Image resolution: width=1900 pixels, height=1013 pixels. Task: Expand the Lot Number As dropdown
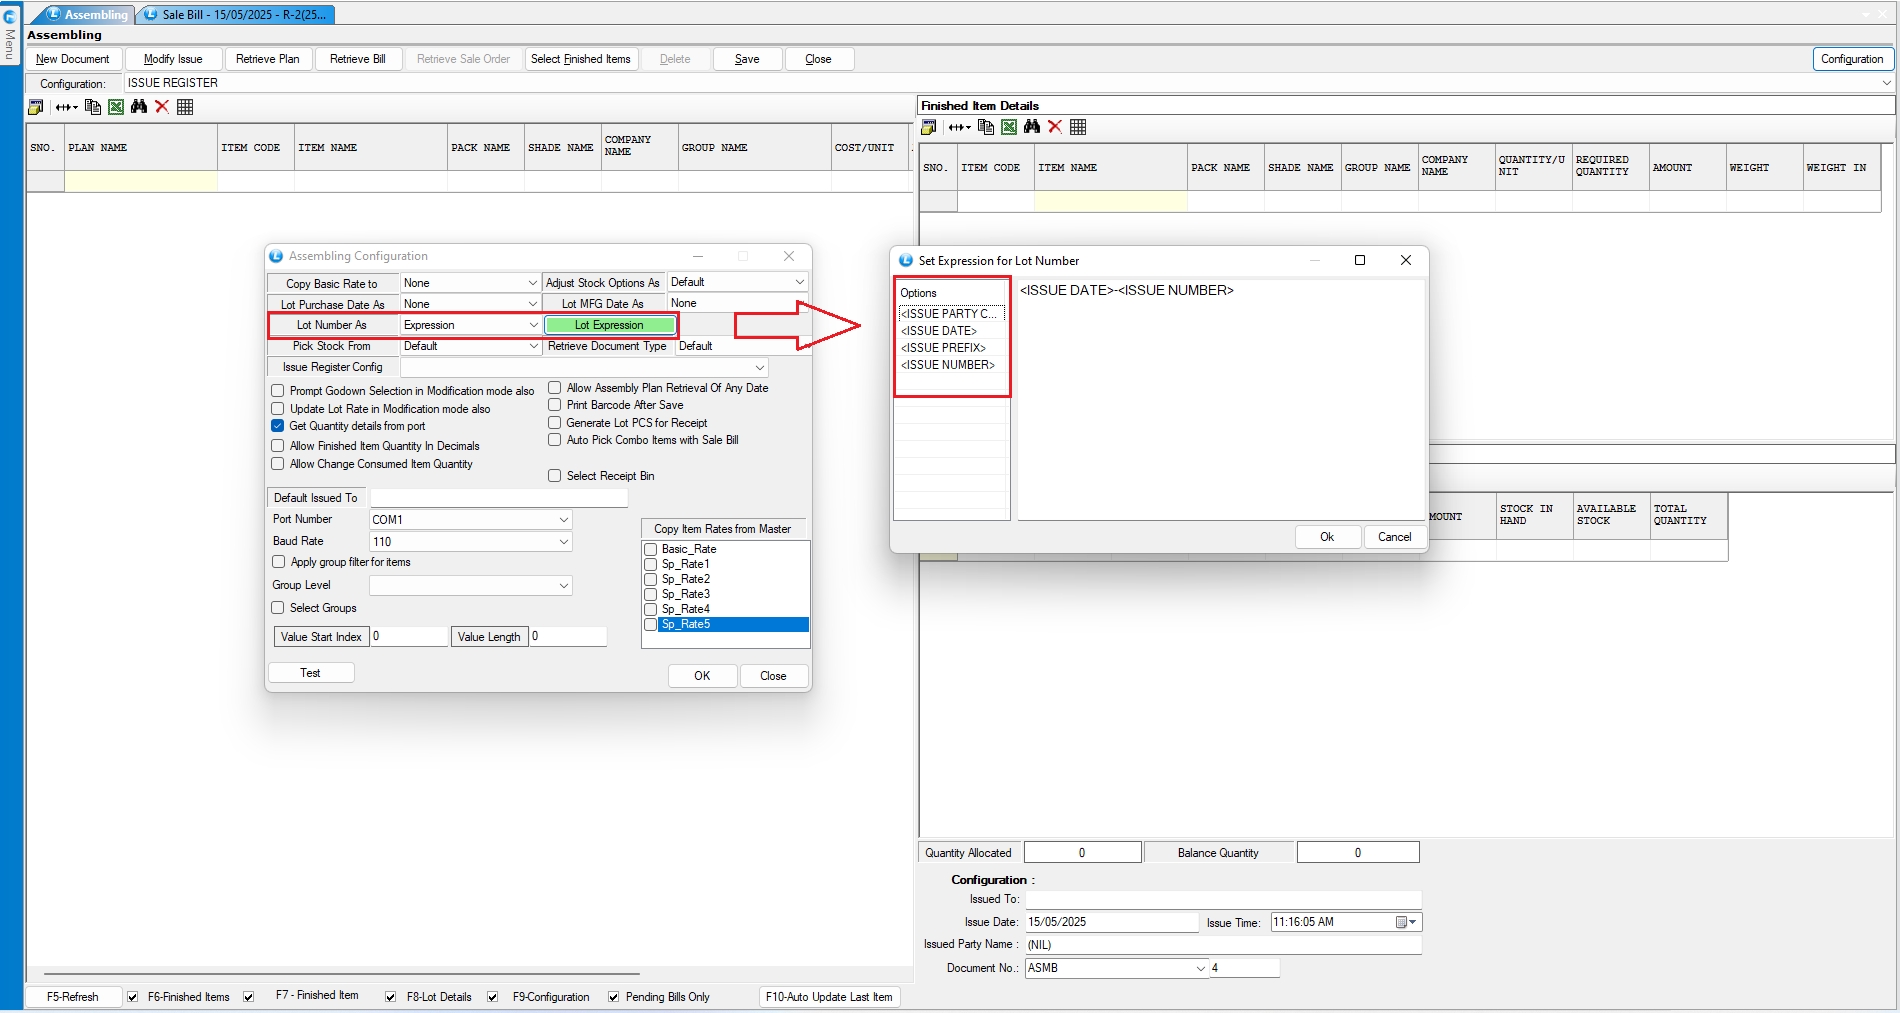533,325
